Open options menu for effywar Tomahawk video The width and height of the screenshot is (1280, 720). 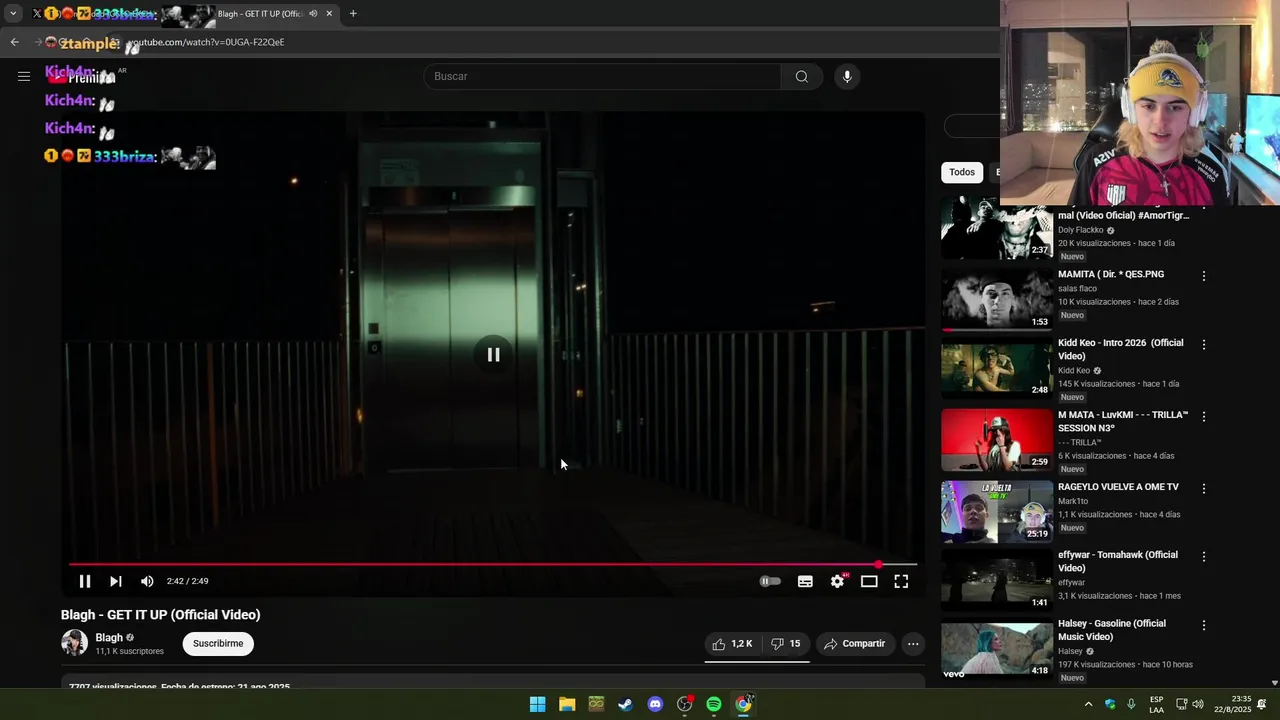[1204, 557]
